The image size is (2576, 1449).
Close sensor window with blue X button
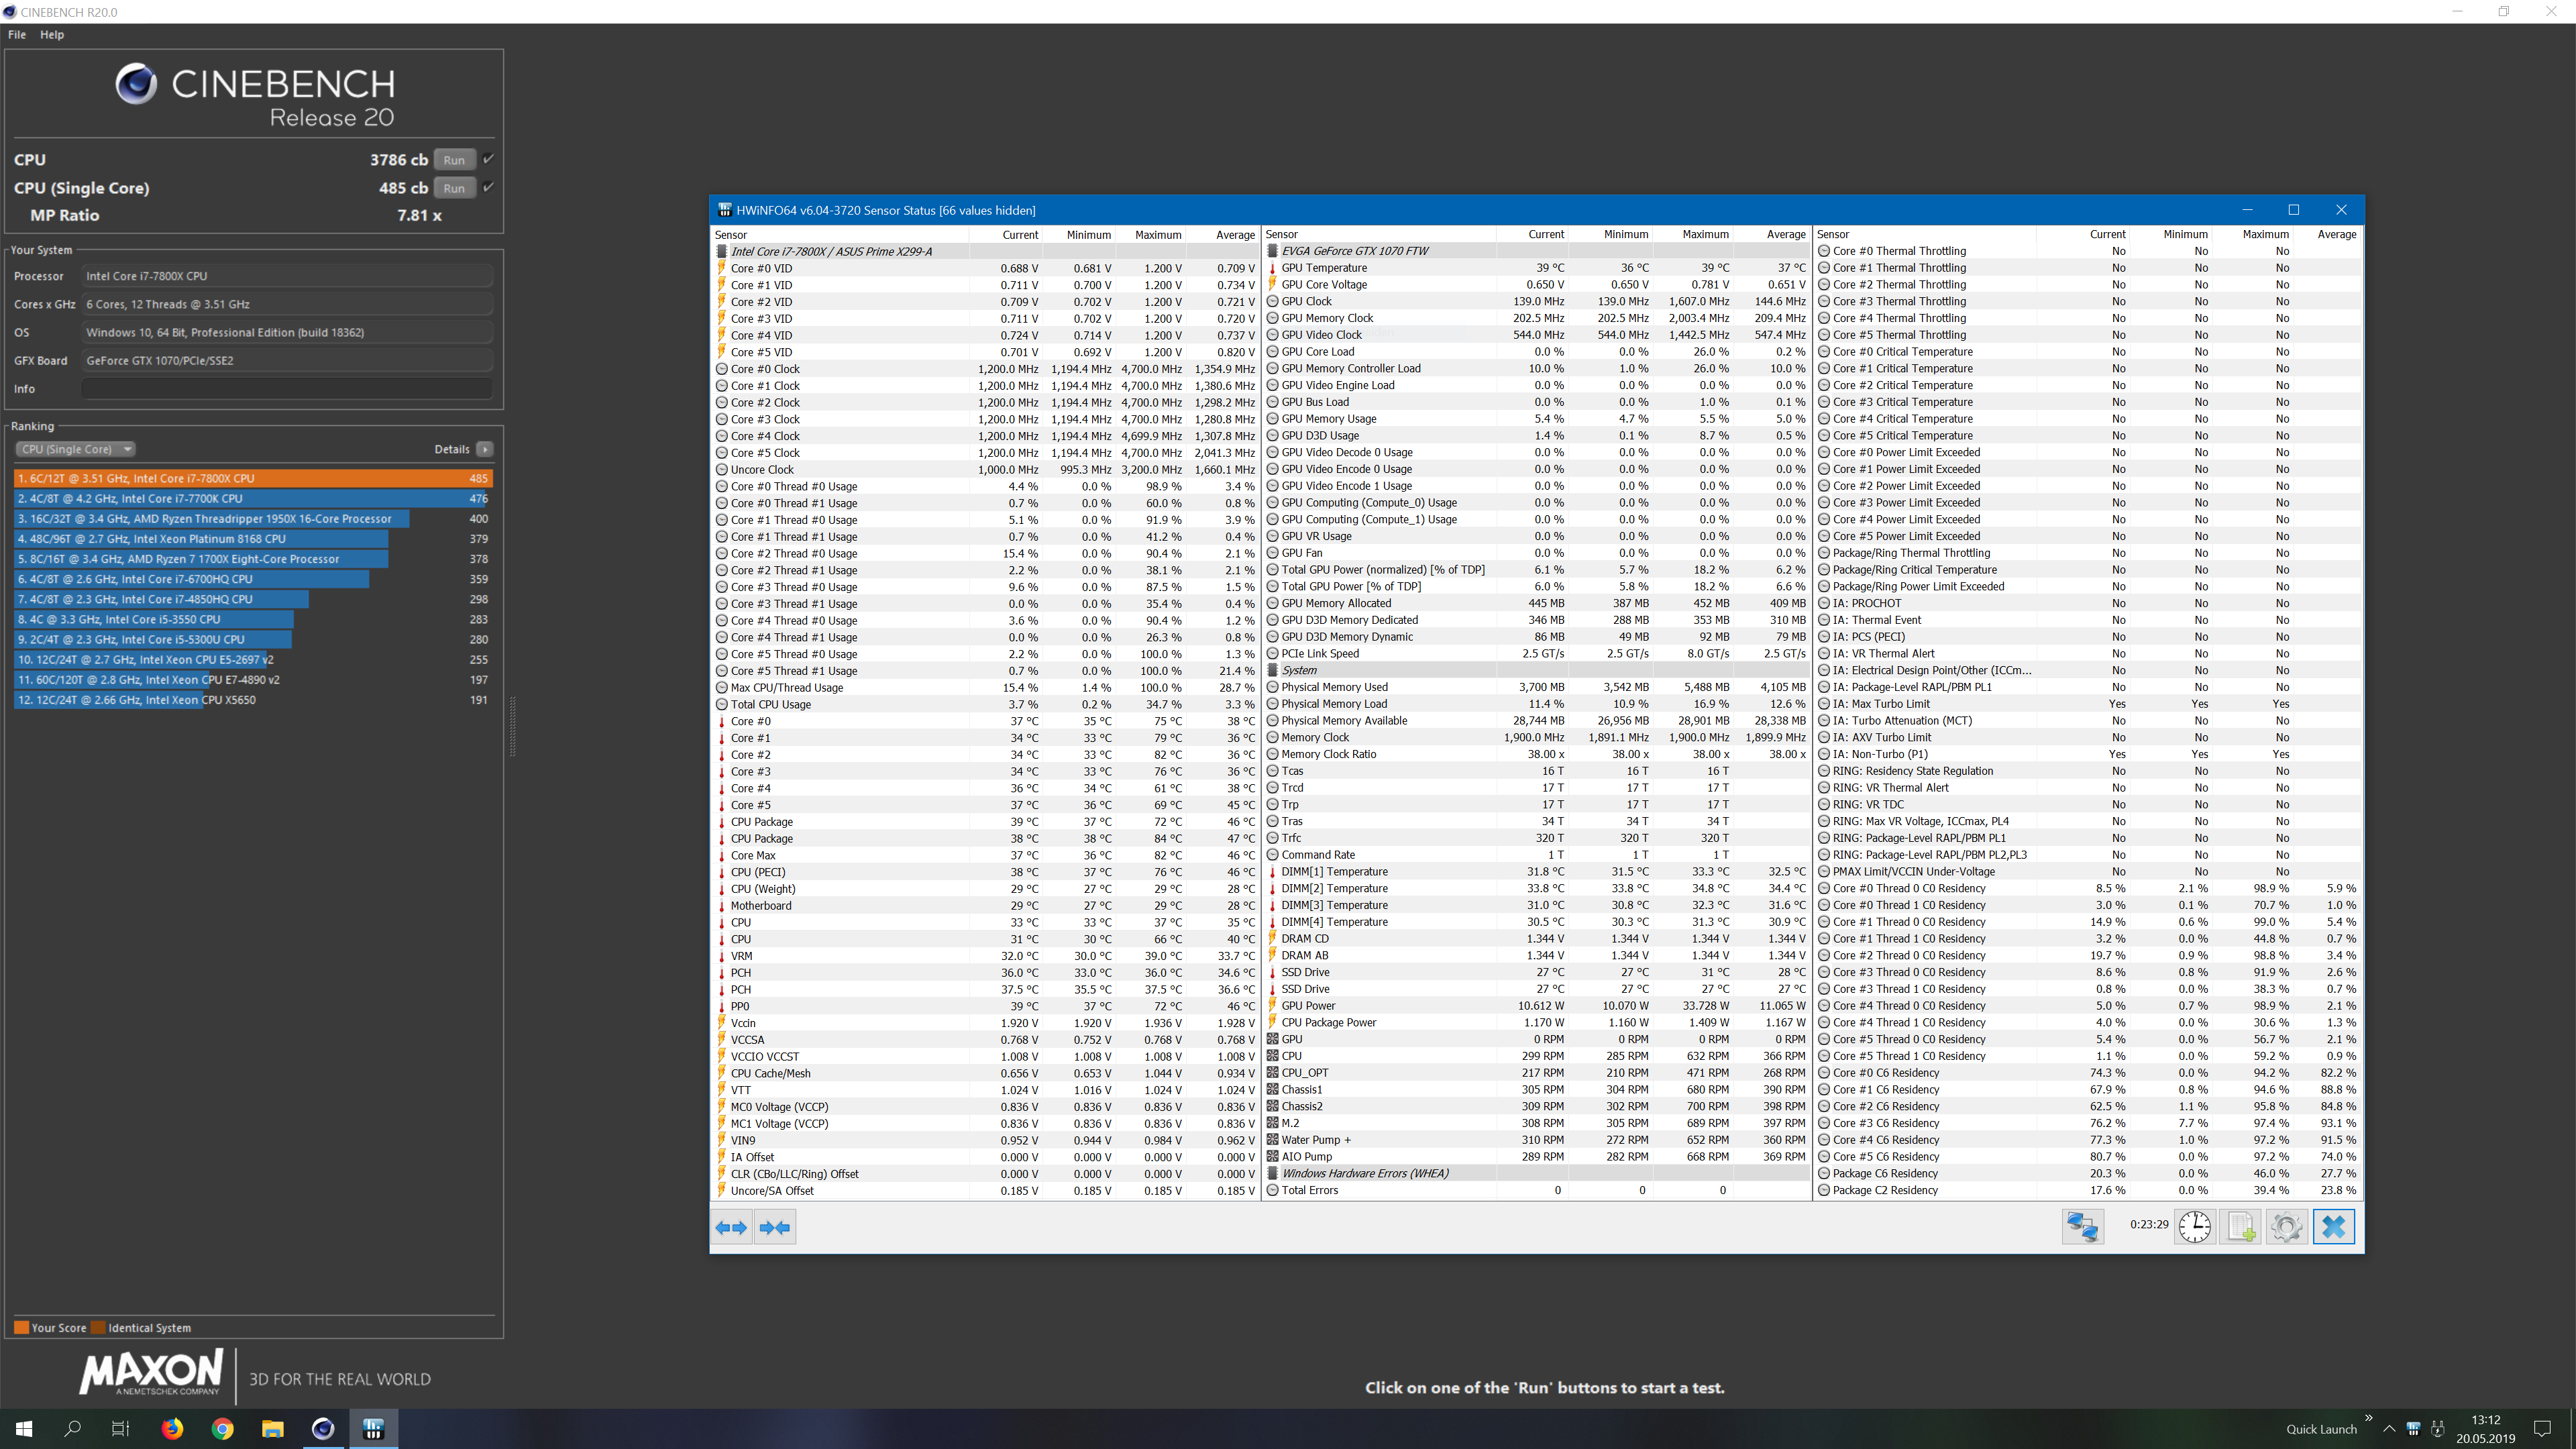click(2333, 1226)
